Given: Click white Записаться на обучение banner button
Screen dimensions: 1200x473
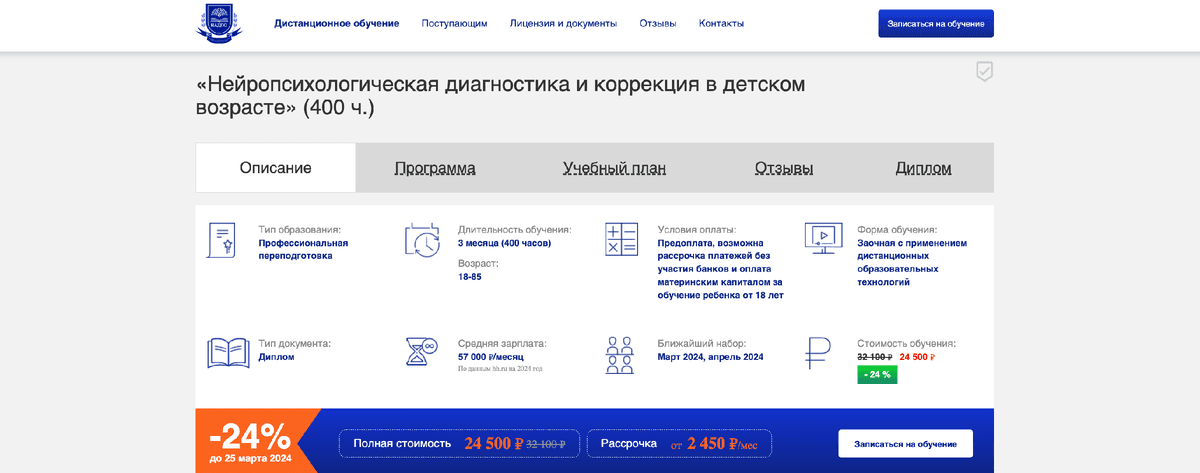Looking at the screenshot, I should [905, 443].
